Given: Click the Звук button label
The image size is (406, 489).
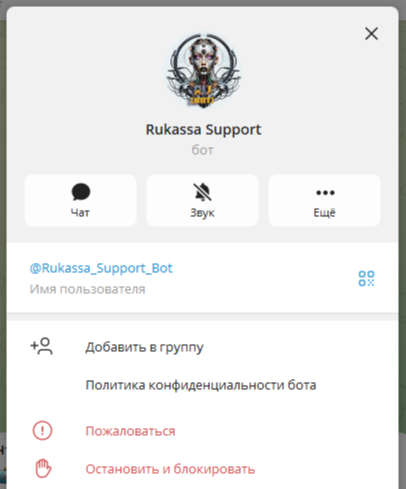Looking at the screenshot, I should pyautogui.click(x=202, y=213).
